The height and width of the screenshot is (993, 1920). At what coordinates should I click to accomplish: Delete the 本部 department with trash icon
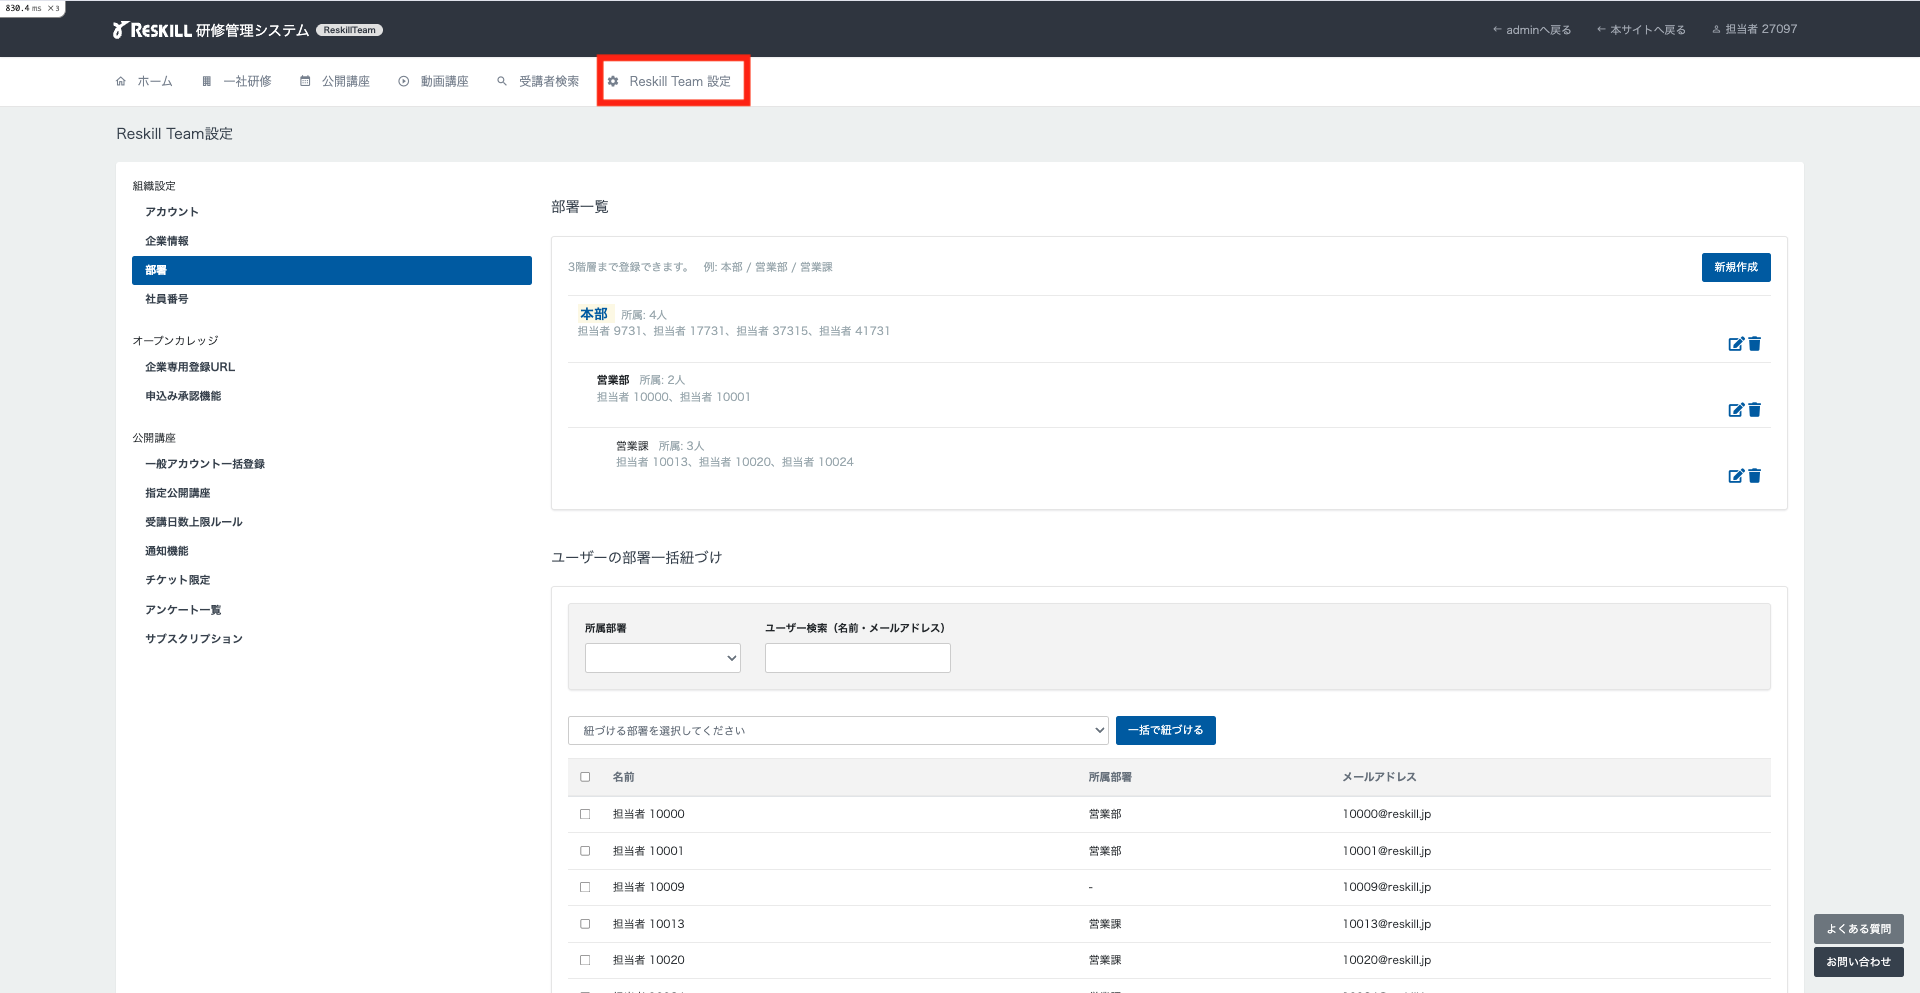pos(1754,344)
